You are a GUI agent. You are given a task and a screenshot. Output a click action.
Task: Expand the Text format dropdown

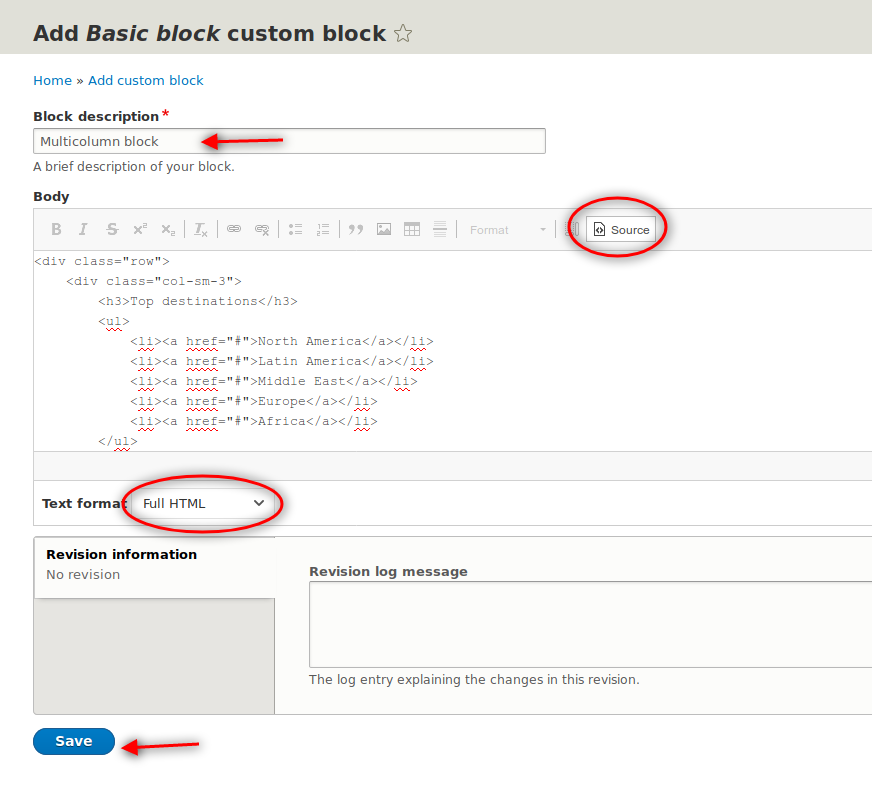point(203,503)
